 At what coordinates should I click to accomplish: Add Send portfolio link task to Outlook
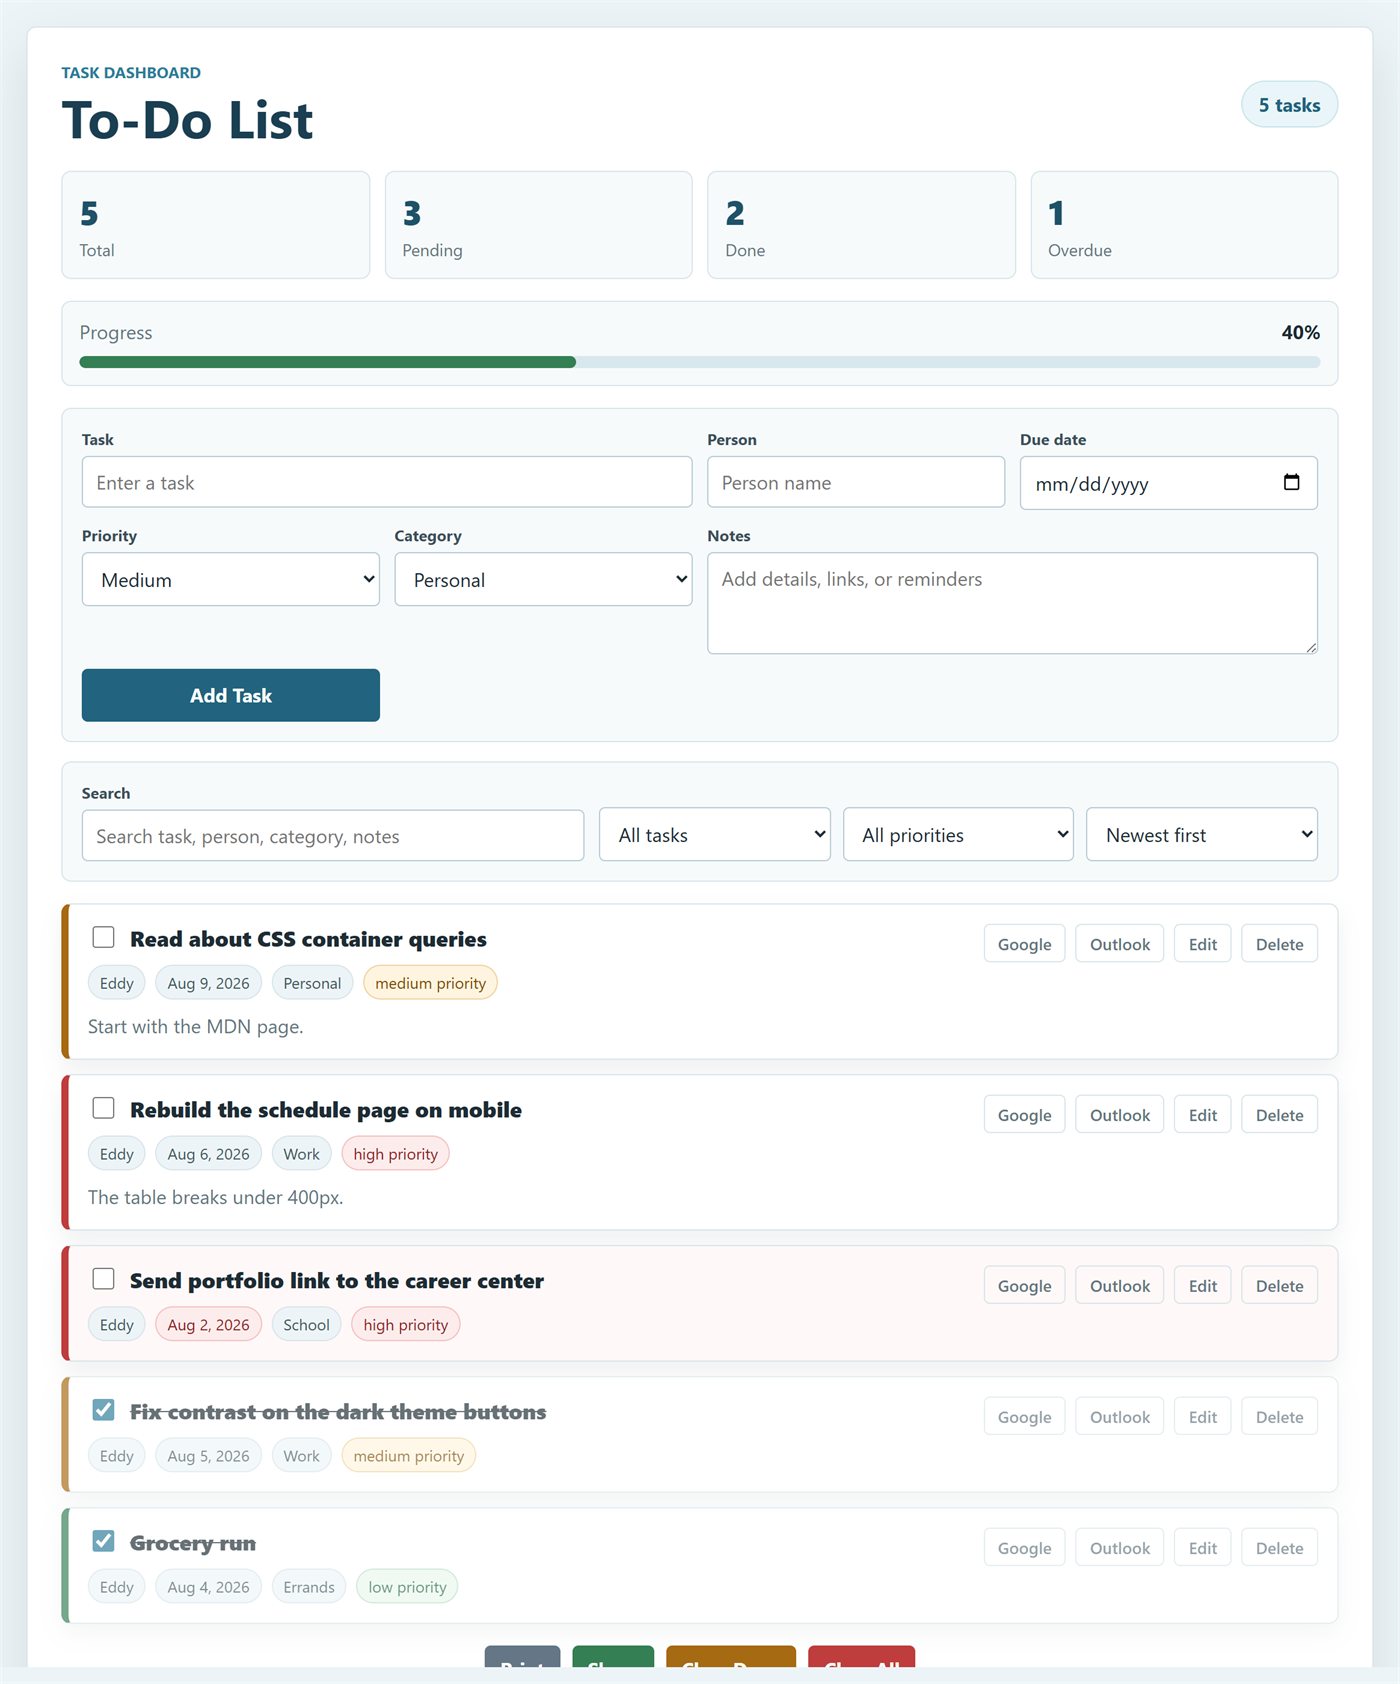click(1120, 1286)
